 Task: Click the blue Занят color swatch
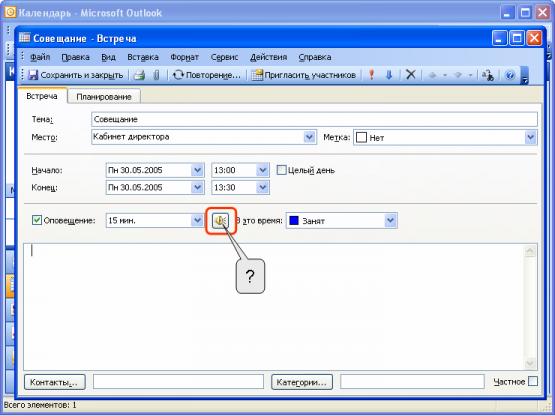click(294, 221)
